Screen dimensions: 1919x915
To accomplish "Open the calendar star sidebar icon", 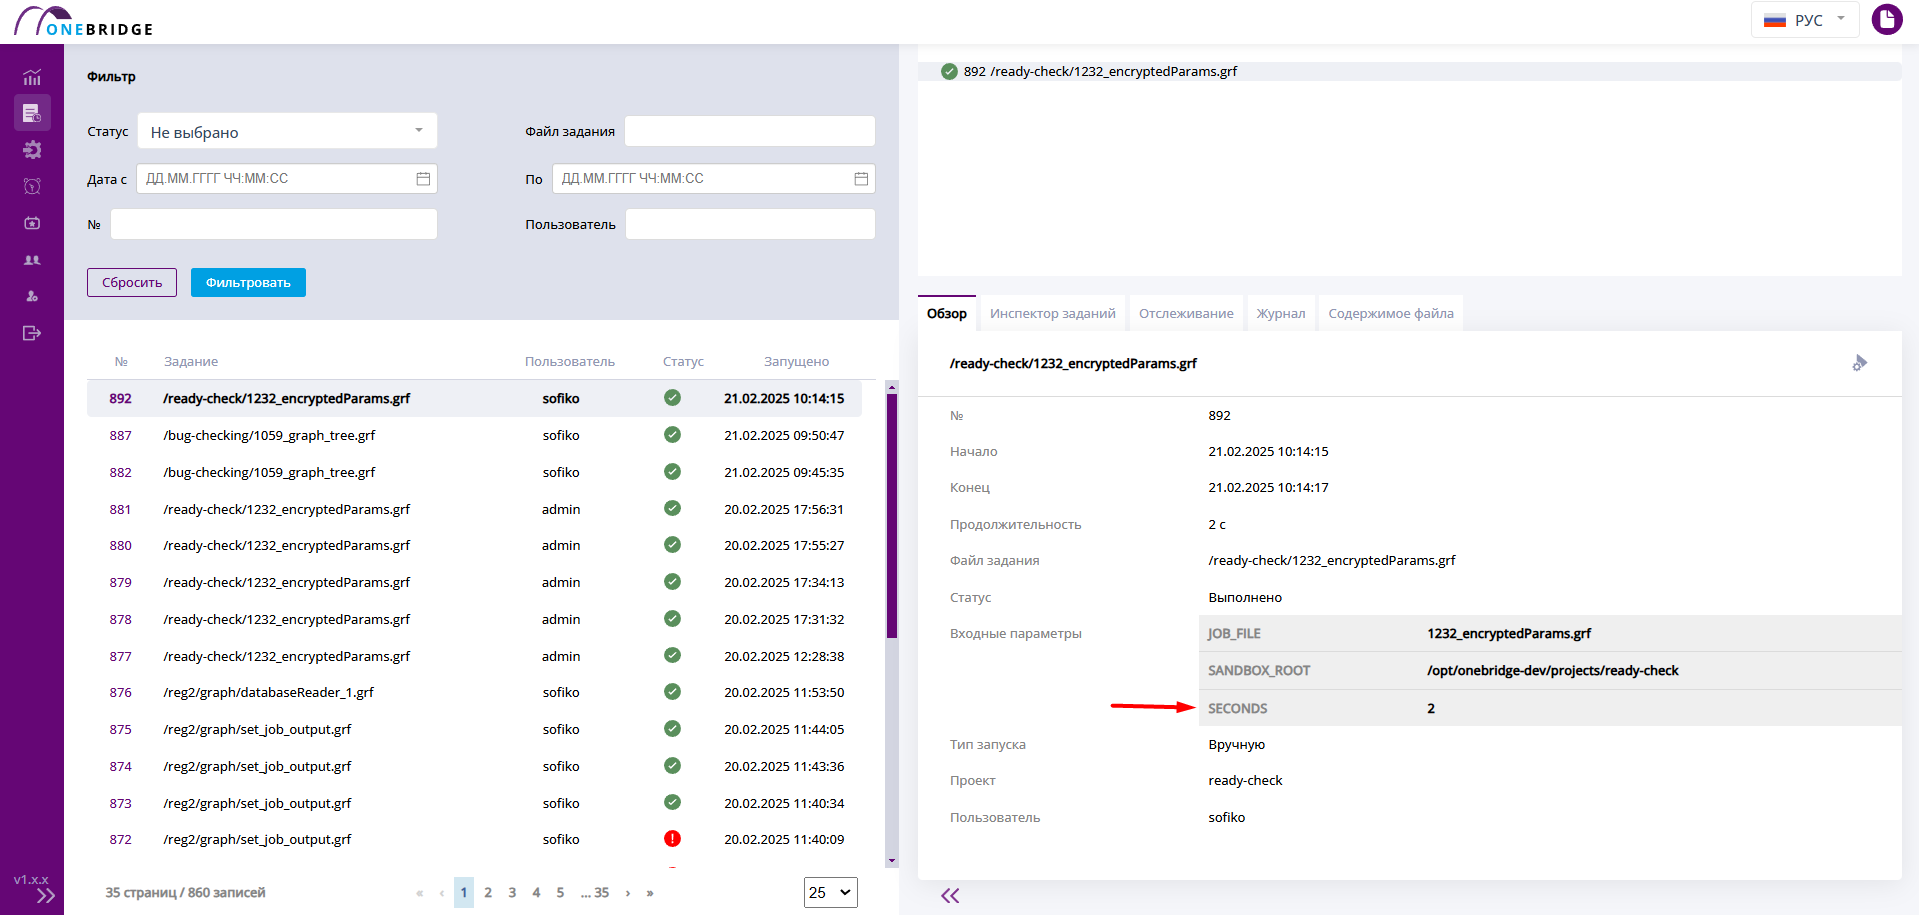I will pyautogui.click(x=32, y=223).
